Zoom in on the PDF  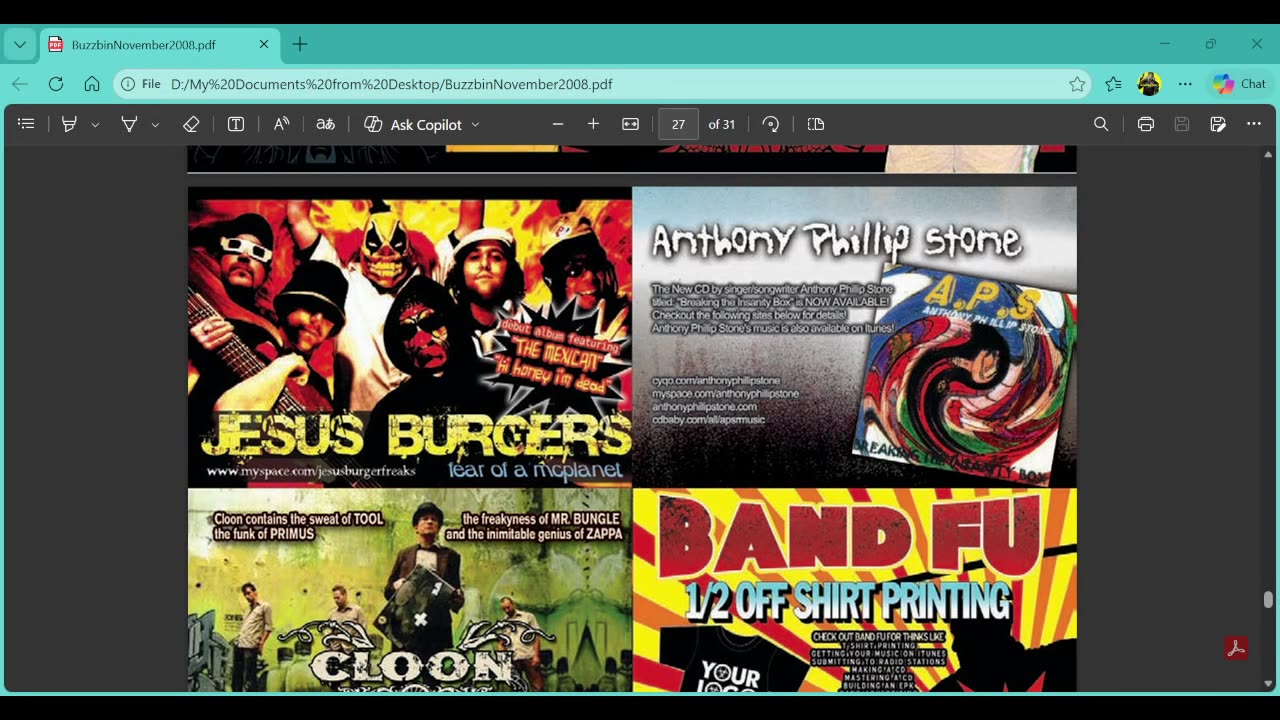[593, 124]
